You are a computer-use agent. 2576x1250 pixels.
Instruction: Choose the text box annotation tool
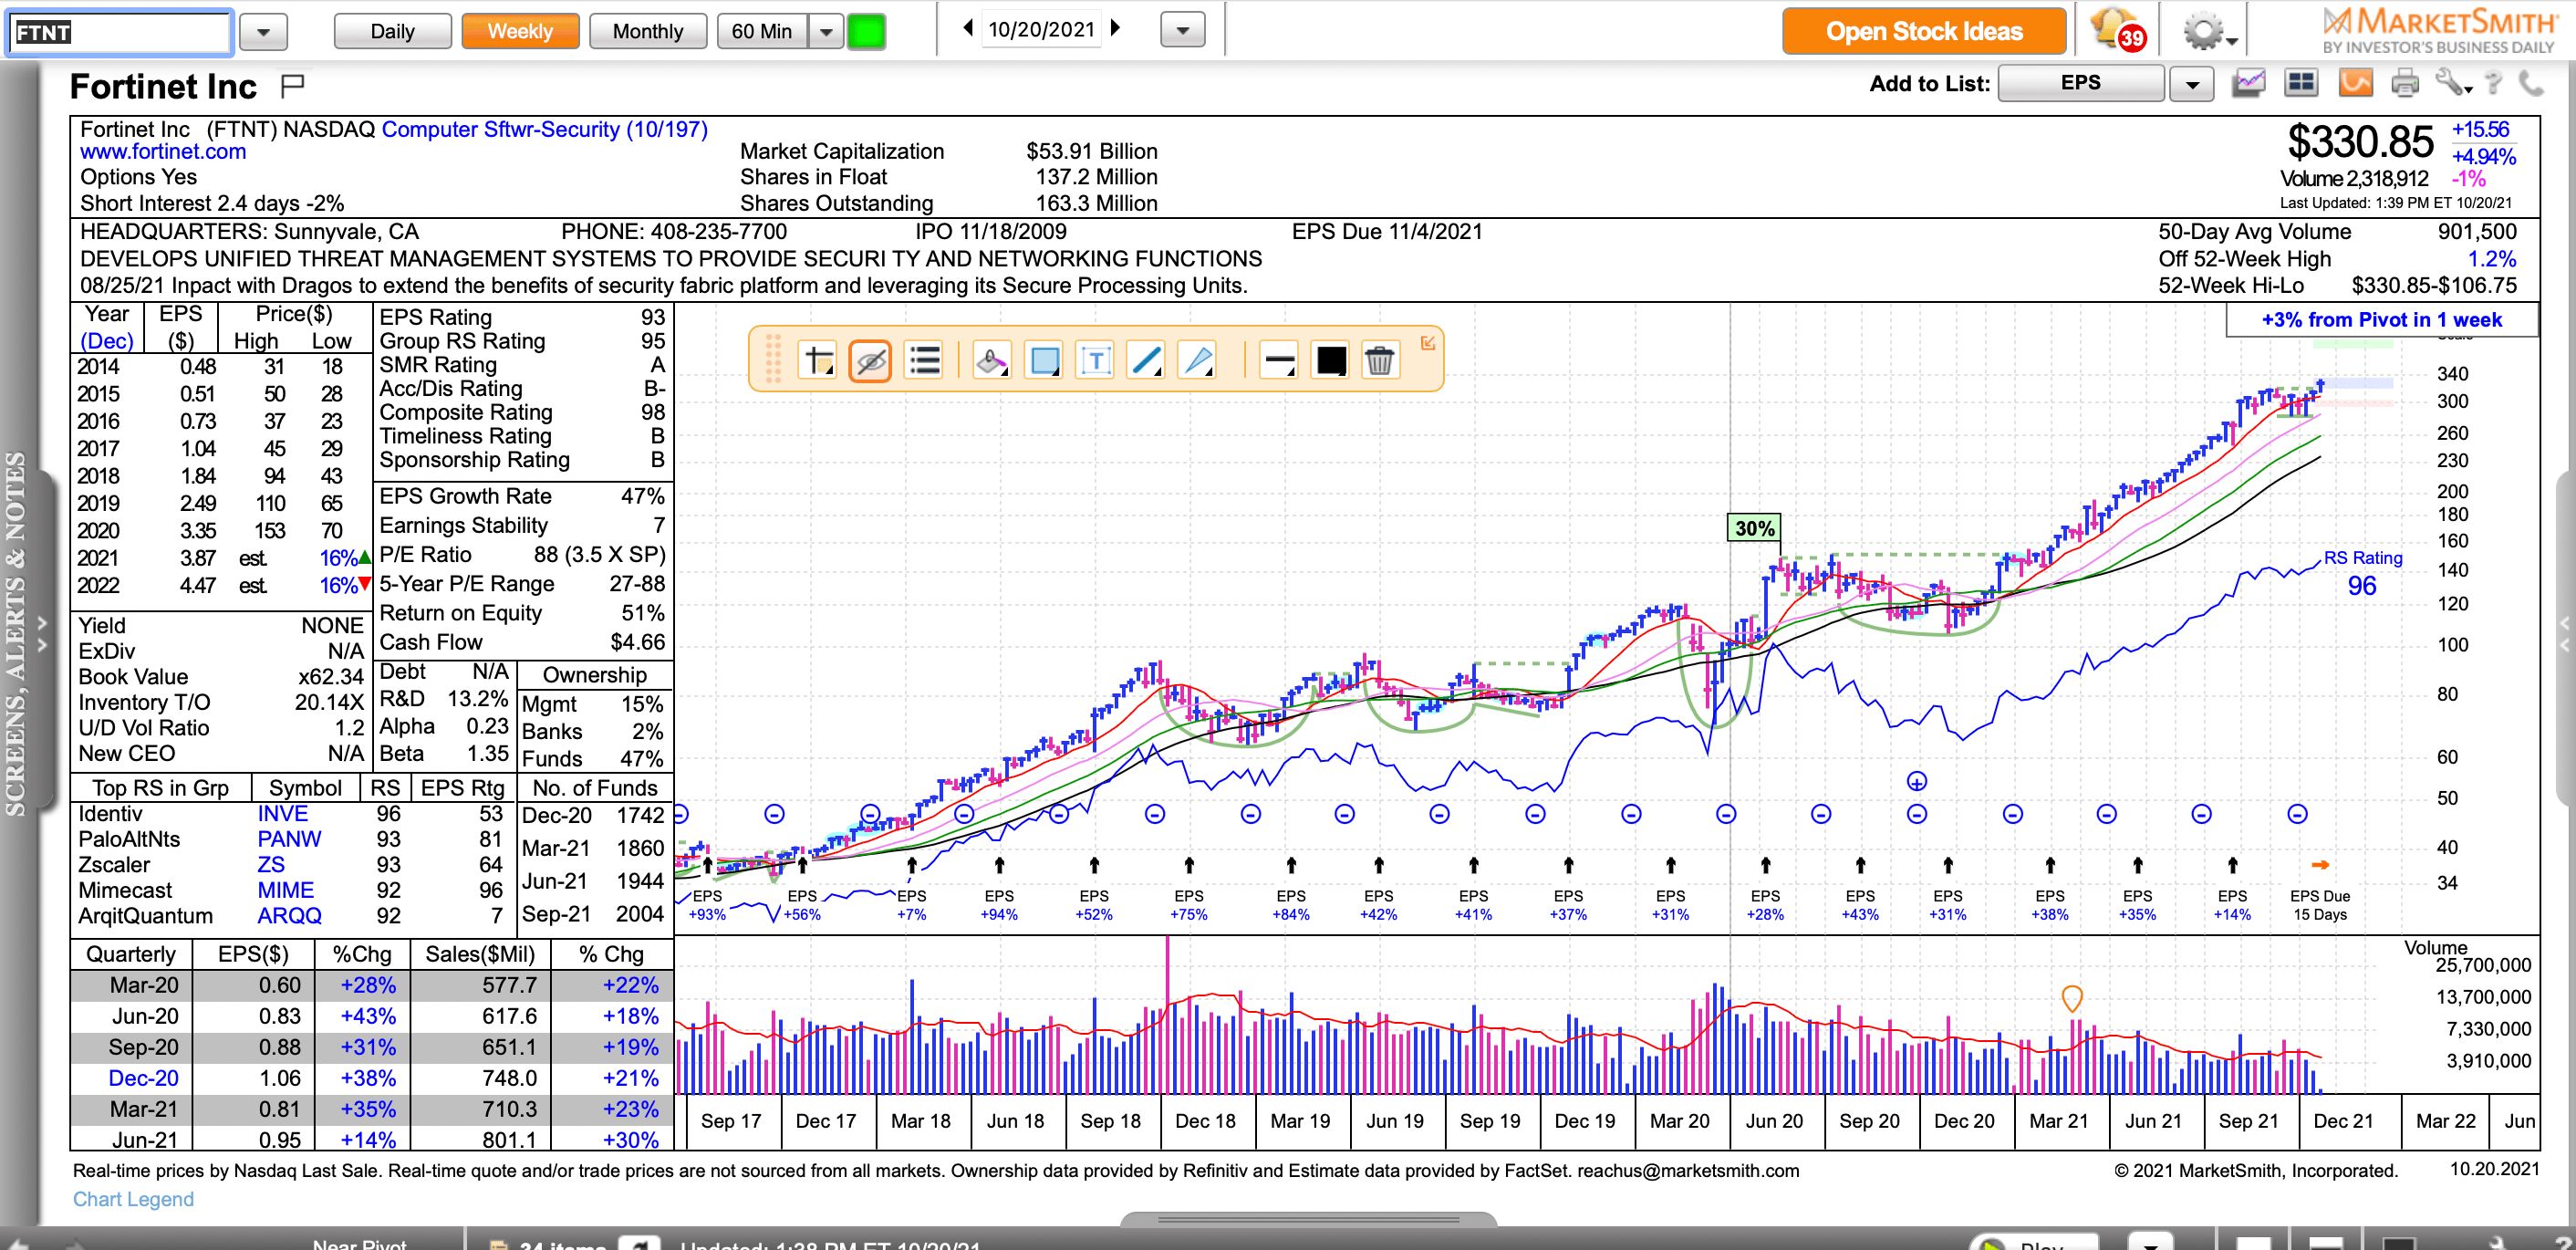tap(1095, 360)
